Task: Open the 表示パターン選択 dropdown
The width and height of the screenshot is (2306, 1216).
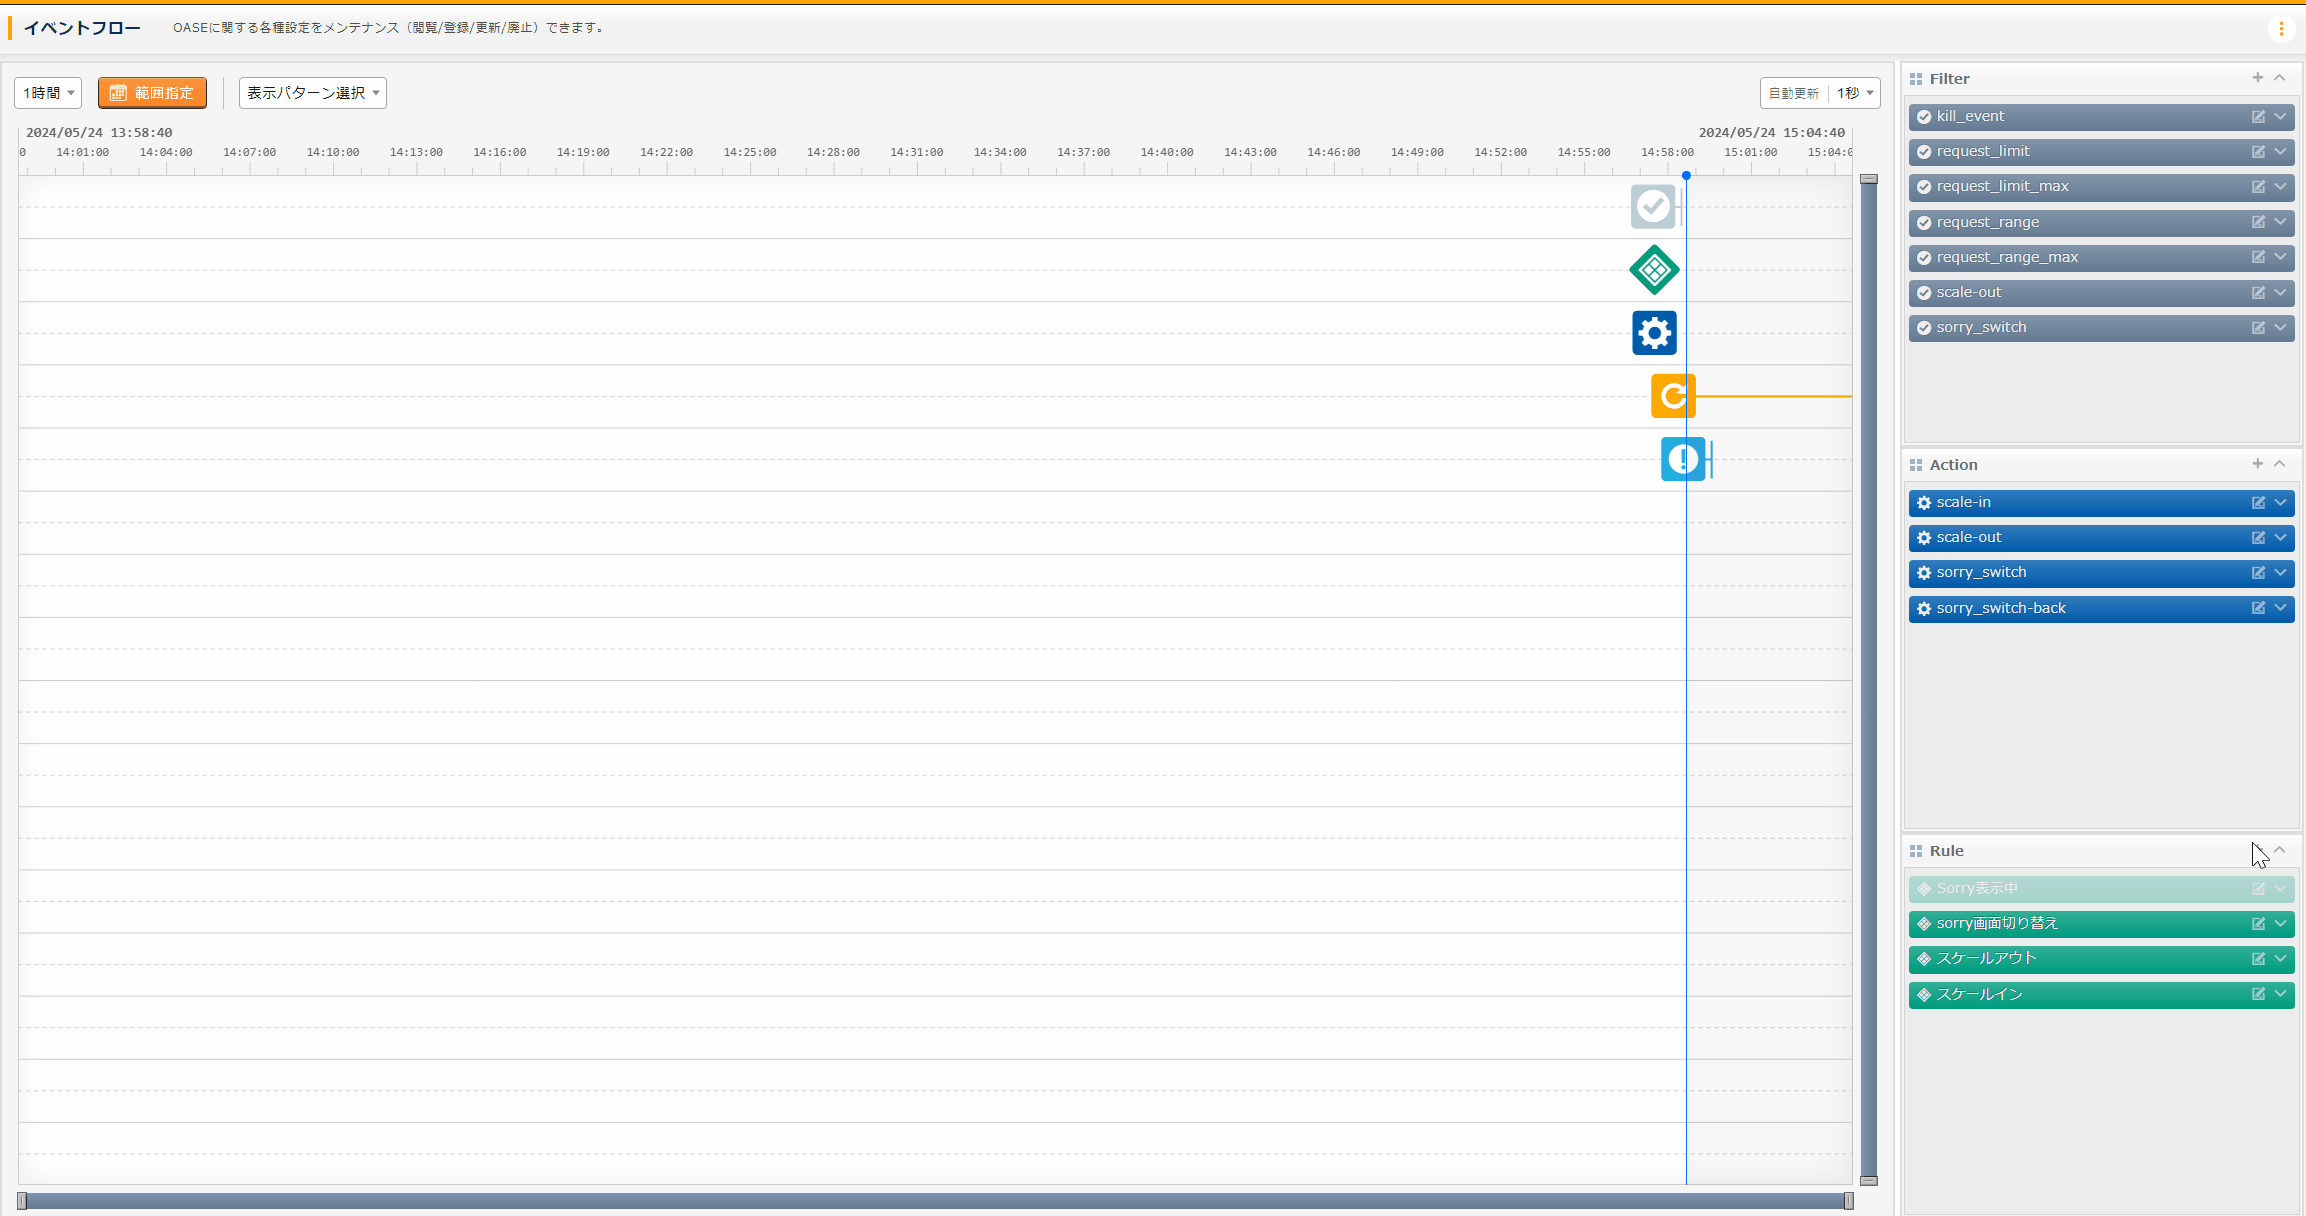Action: point(312,93)
